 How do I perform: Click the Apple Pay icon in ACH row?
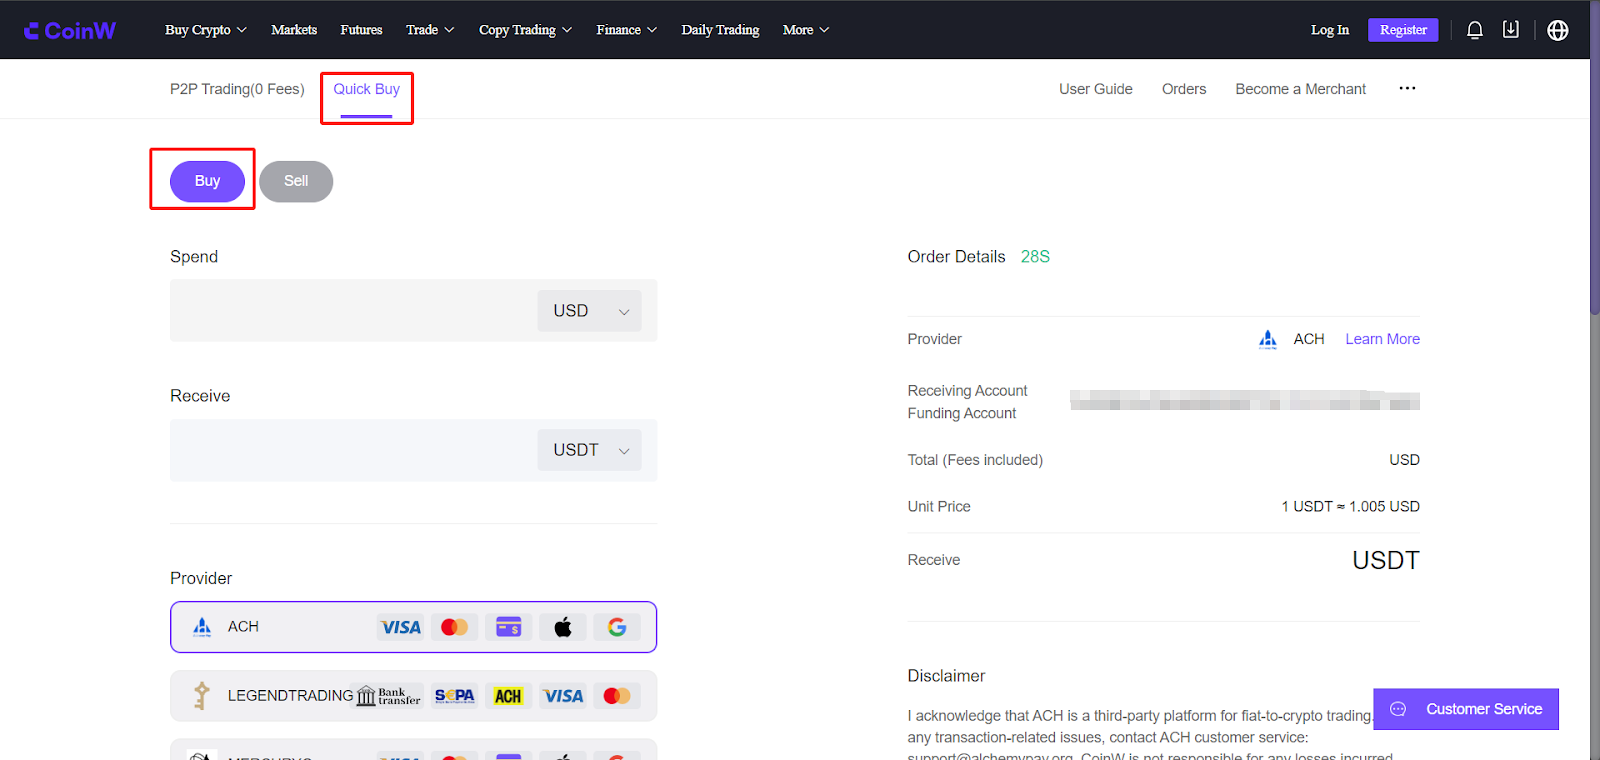tap(563, 627)
